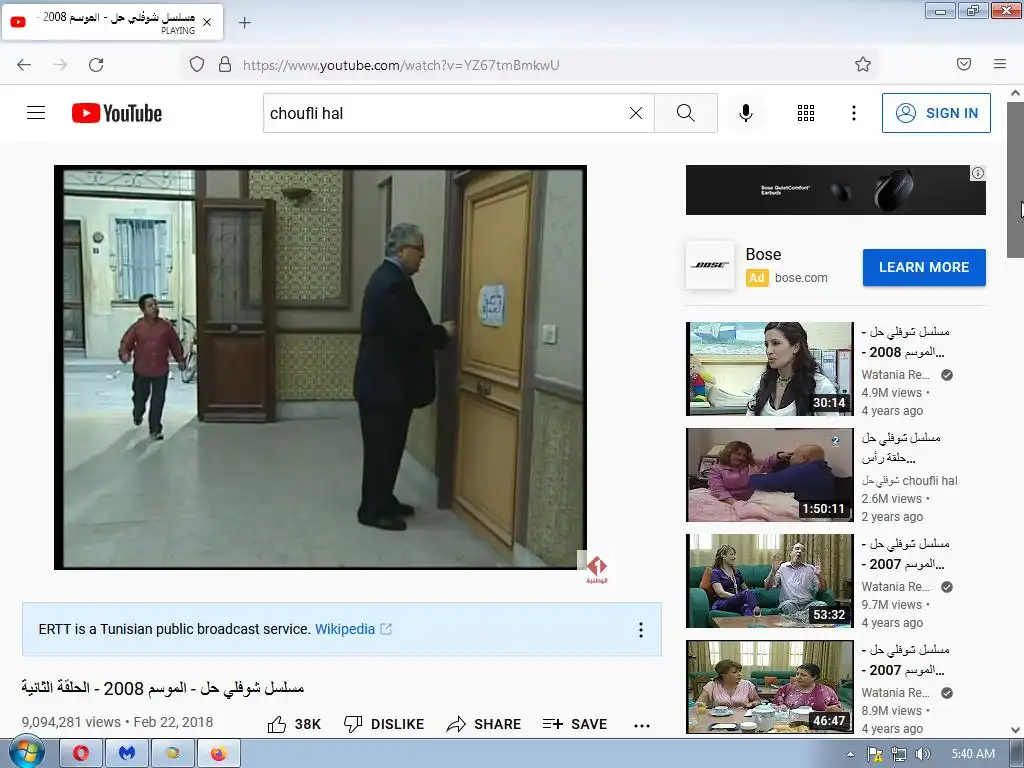The height and width of the screenshot is (768, 1024).
Task: Bookmark this page with star
Action: (863, 64)
